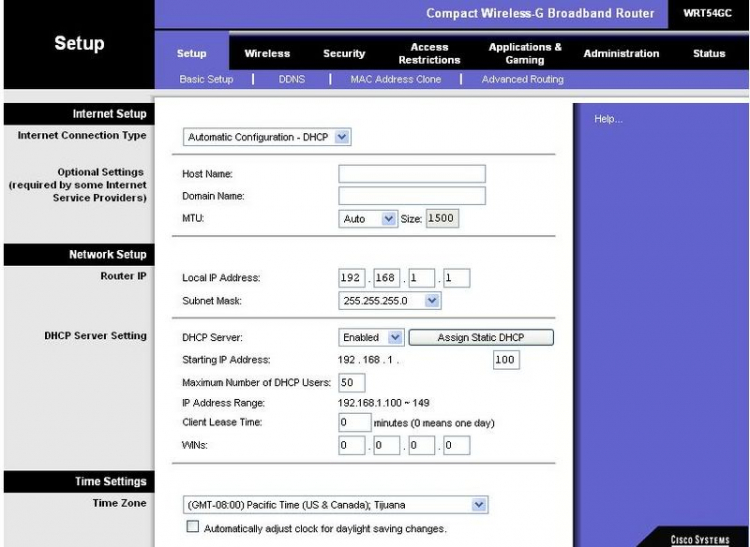750x547 pixels.
Task: Click the Client Lease Time field
Action: pyautogui.click(x=354, y=423)
